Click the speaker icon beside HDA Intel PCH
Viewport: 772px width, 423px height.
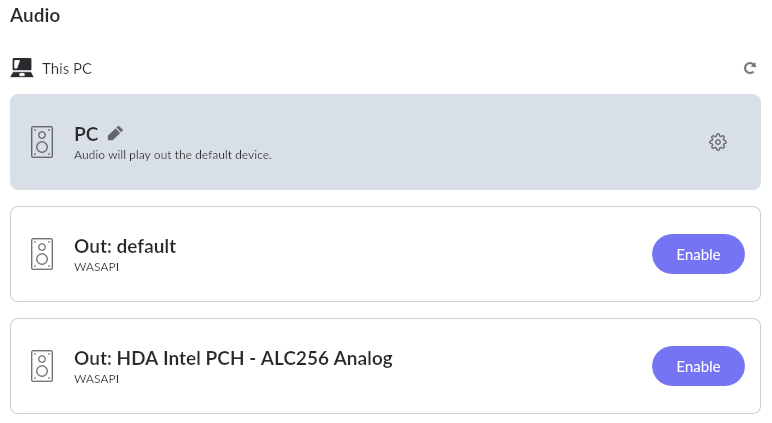(x=41, y=366)
